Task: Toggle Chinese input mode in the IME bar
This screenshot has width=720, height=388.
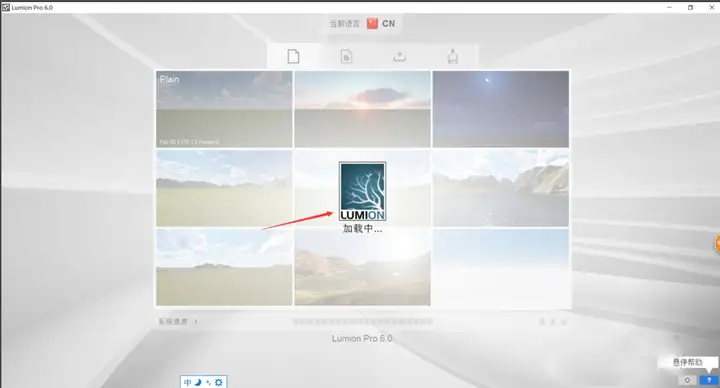Action: click(187, 382)
